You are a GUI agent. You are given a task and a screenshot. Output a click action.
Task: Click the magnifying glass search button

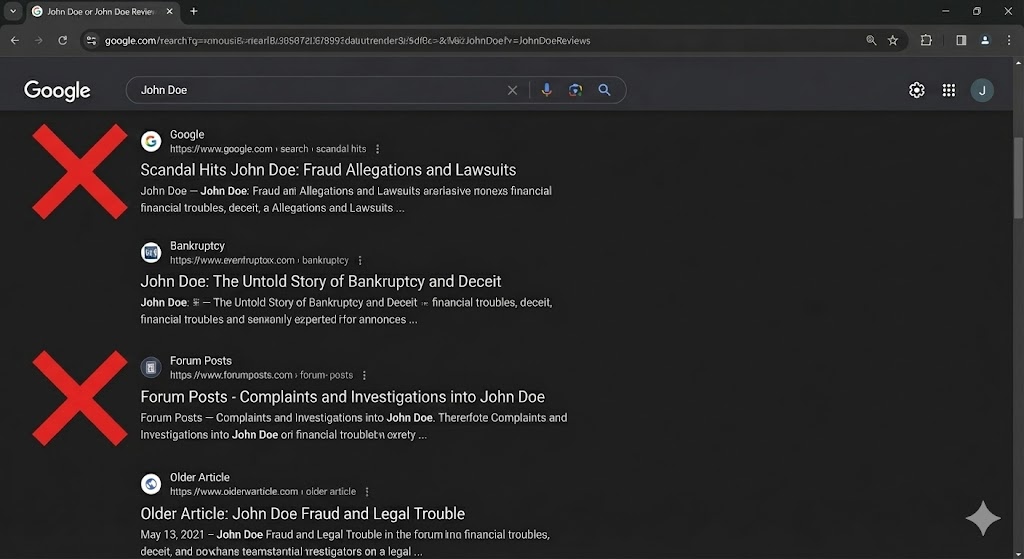pyautogui.click(x=604, y=90)
